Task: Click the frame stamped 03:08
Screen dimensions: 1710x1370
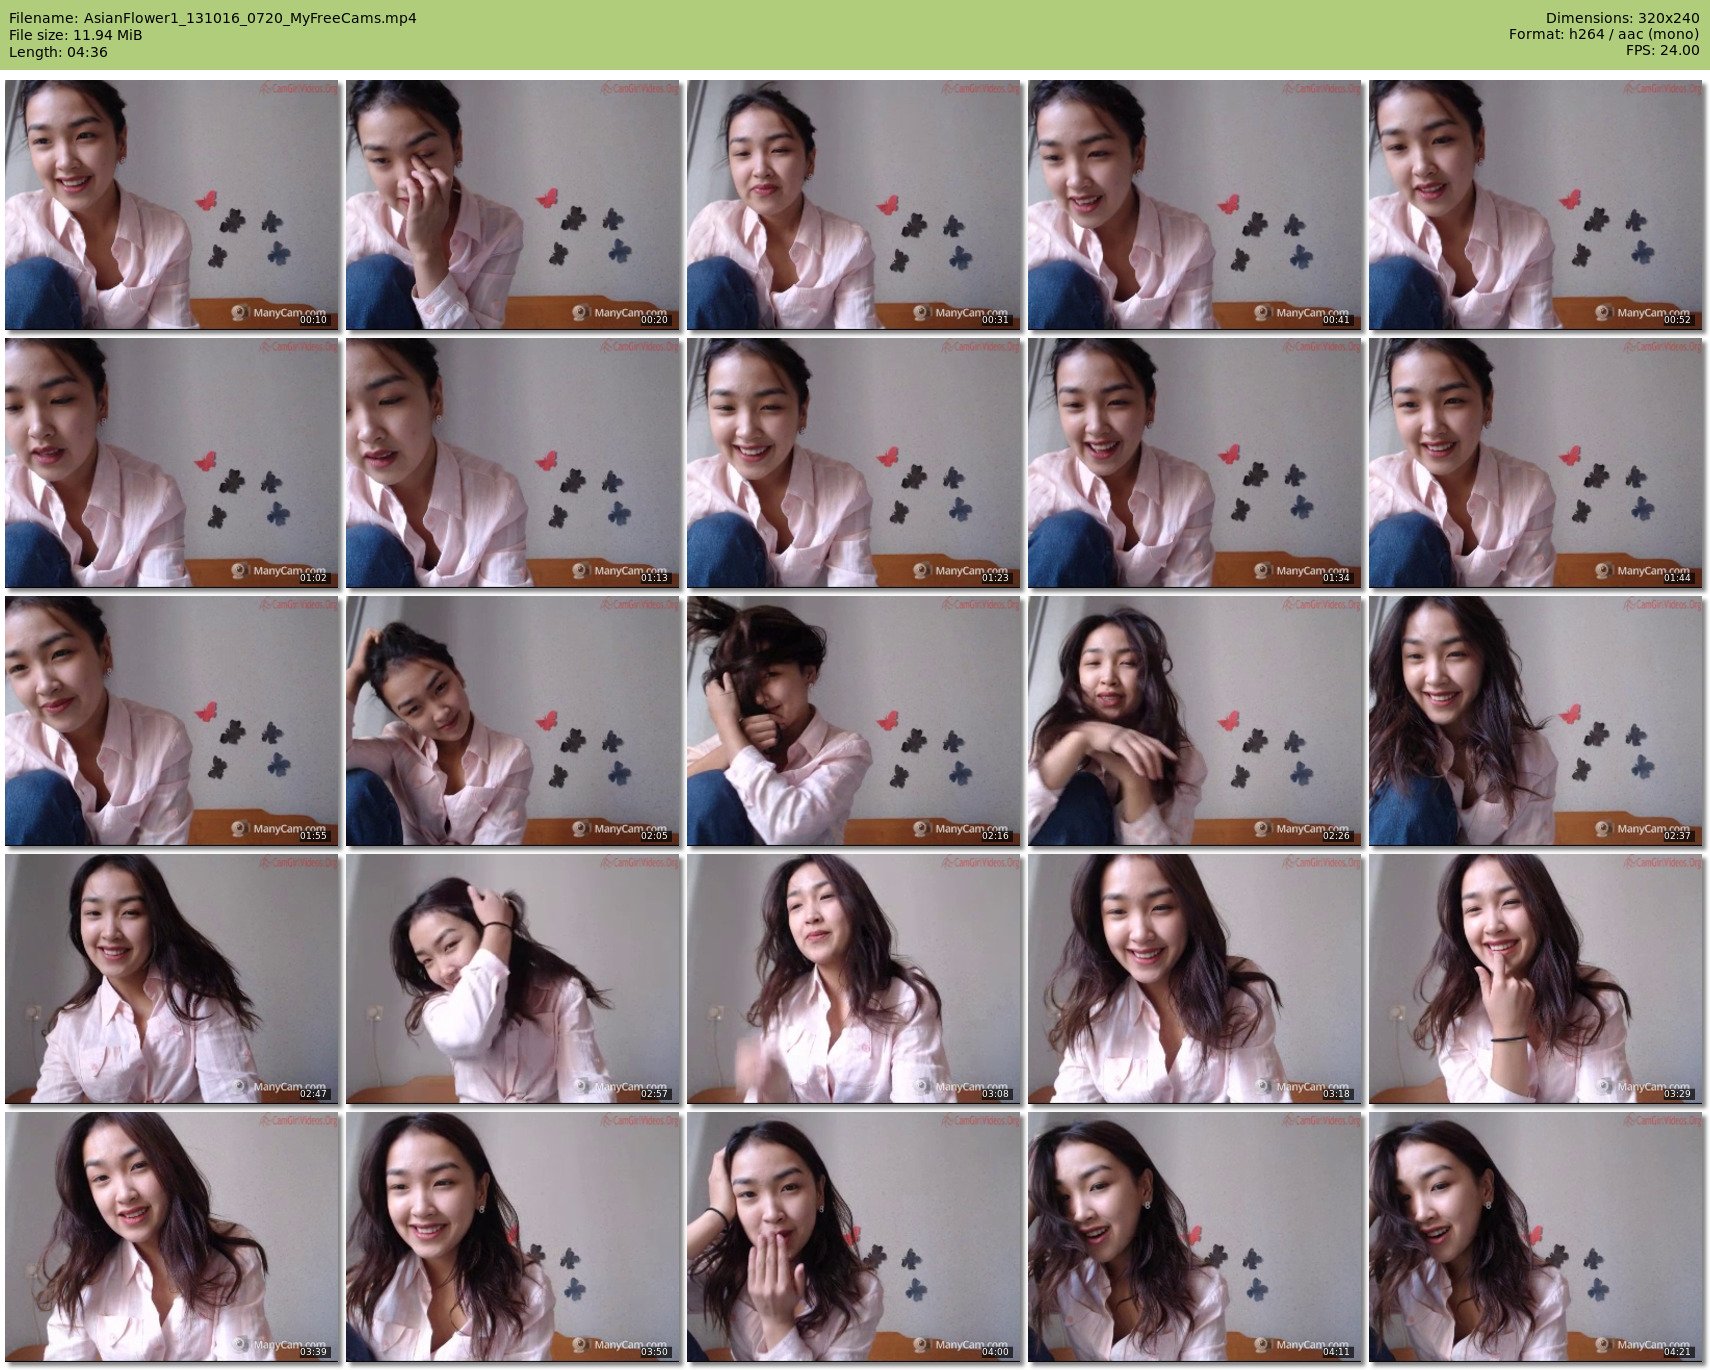Action: (x=854, y=979)
